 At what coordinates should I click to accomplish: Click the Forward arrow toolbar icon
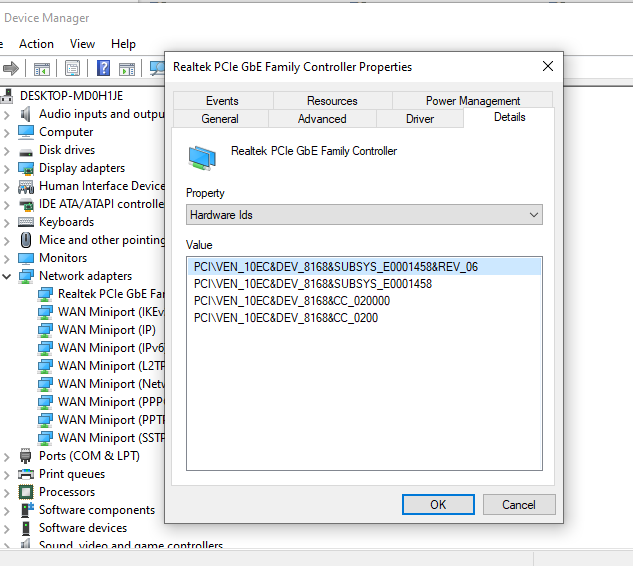[x=11, y=68]
